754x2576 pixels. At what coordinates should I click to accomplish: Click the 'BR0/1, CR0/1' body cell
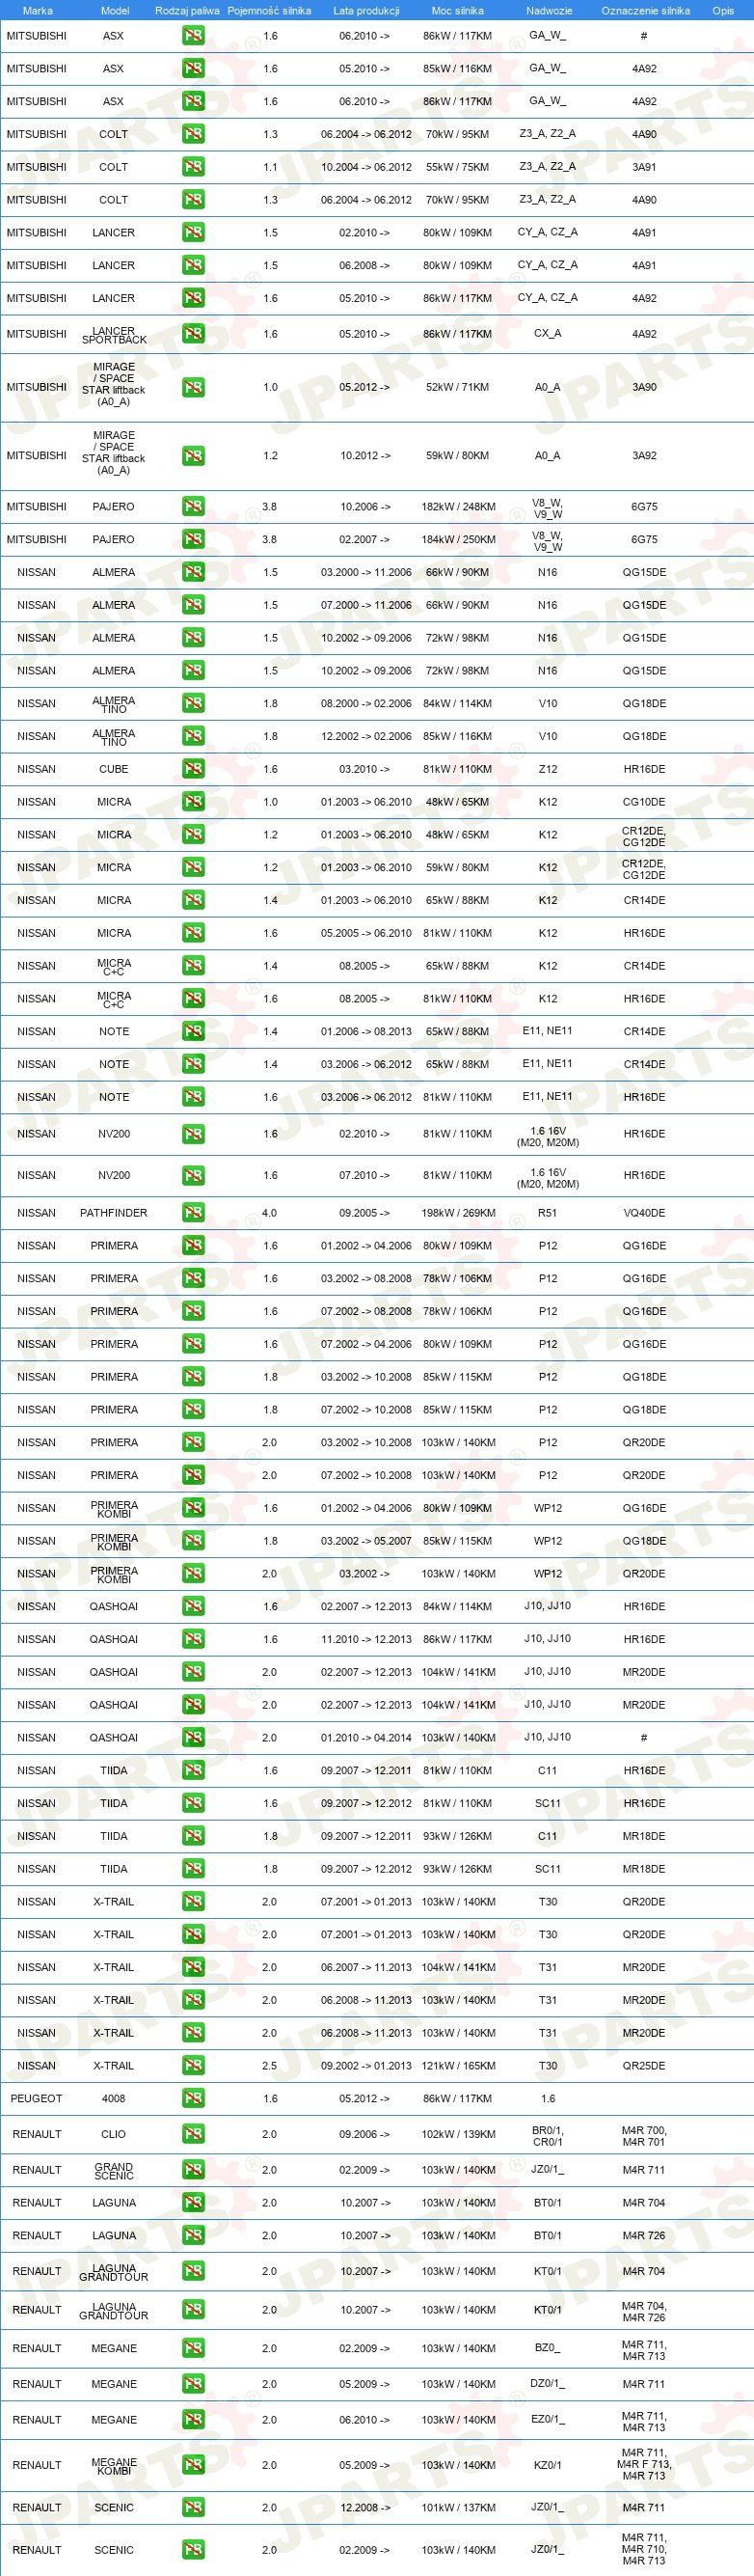point(548,2137)
